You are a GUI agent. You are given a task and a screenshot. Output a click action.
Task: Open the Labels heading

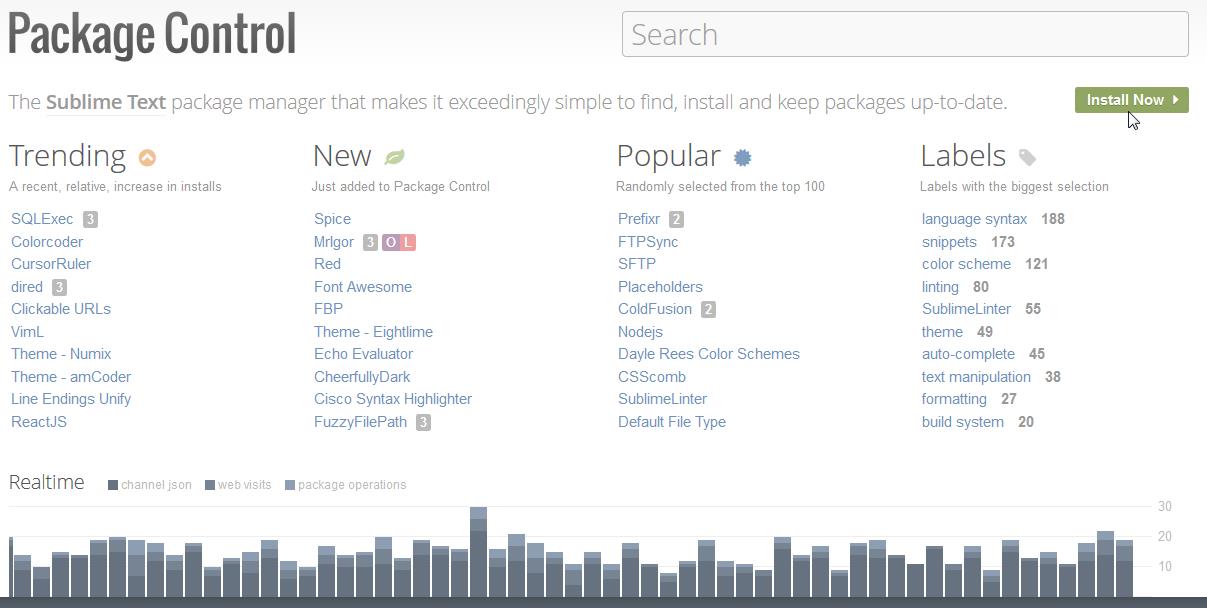point(963,156)
